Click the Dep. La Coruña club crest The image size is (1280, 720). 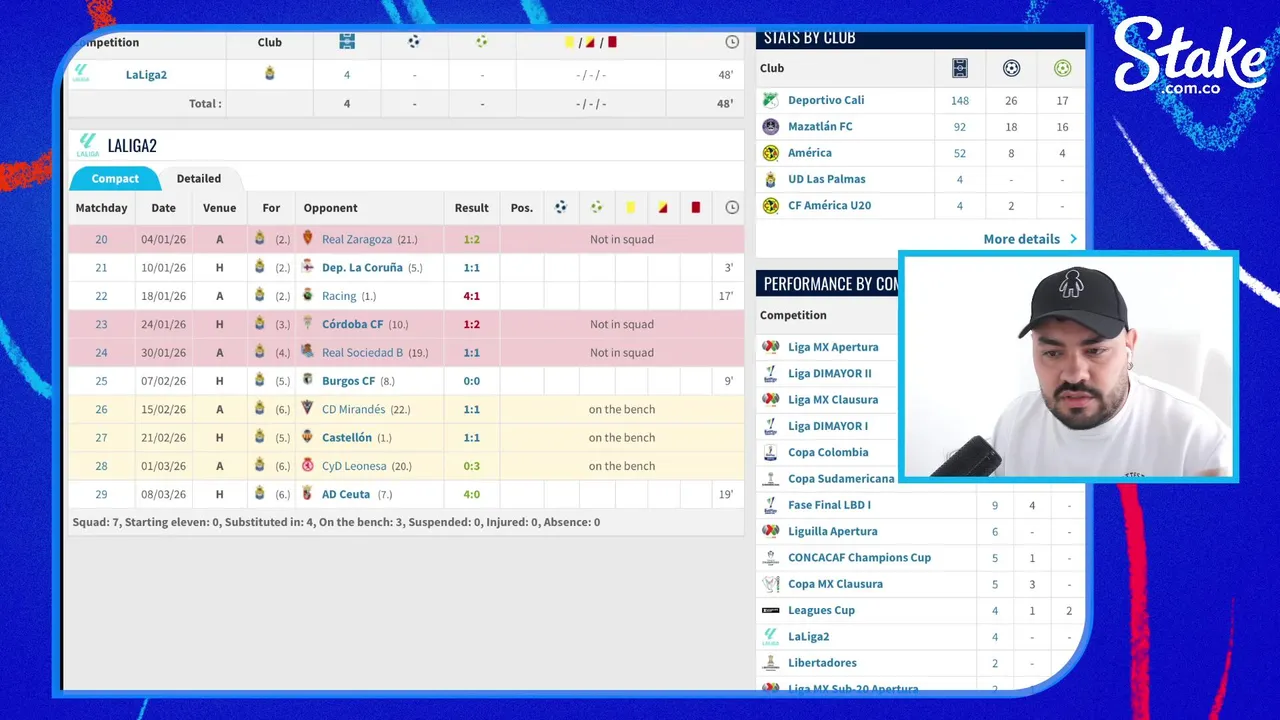point(308,267)
